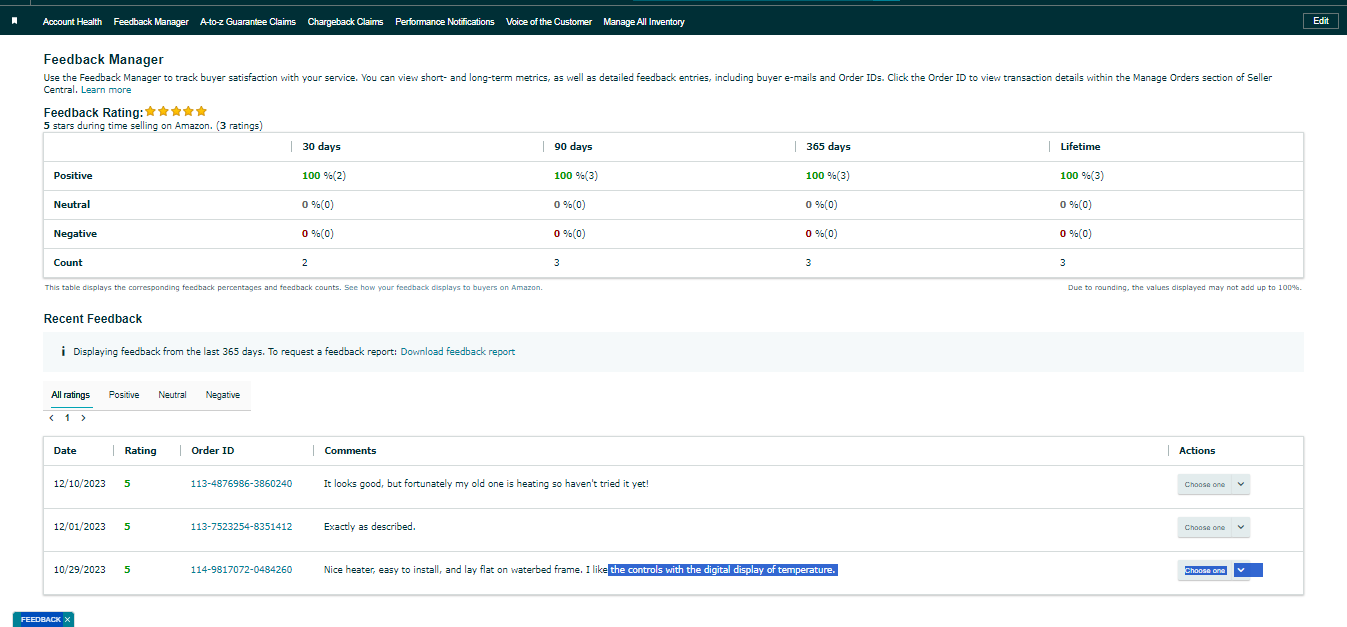1347x627 pixels.
Task: Click the Count row label
Action: 68,263
